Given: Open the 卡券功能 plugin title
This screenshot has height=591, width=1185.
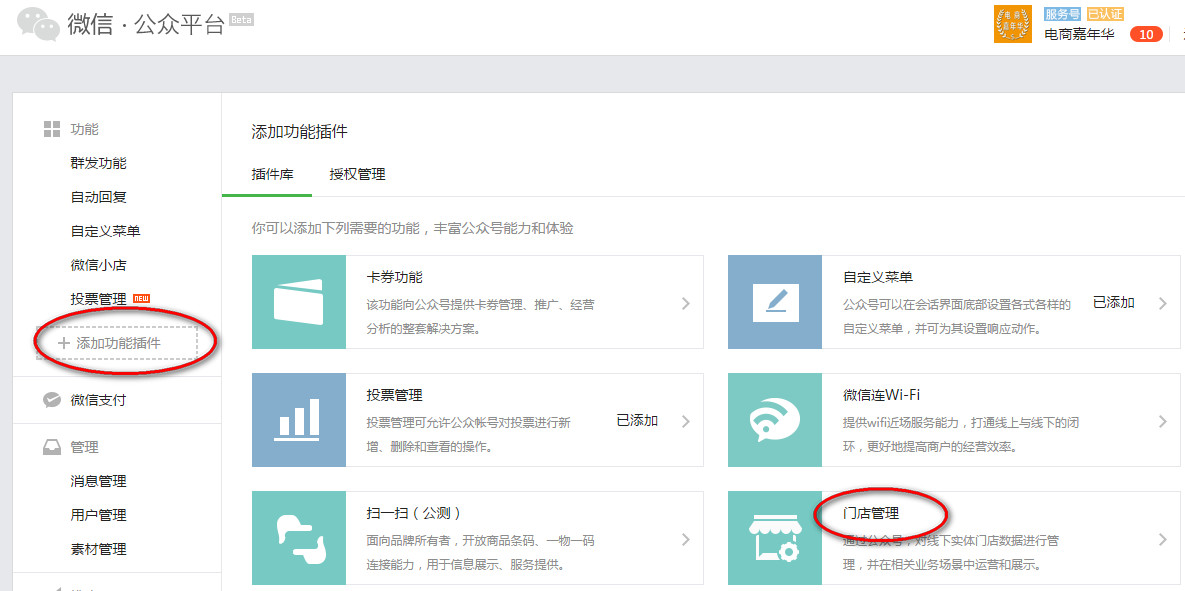Looking at the screenshot, I should [x=394, y=277].
